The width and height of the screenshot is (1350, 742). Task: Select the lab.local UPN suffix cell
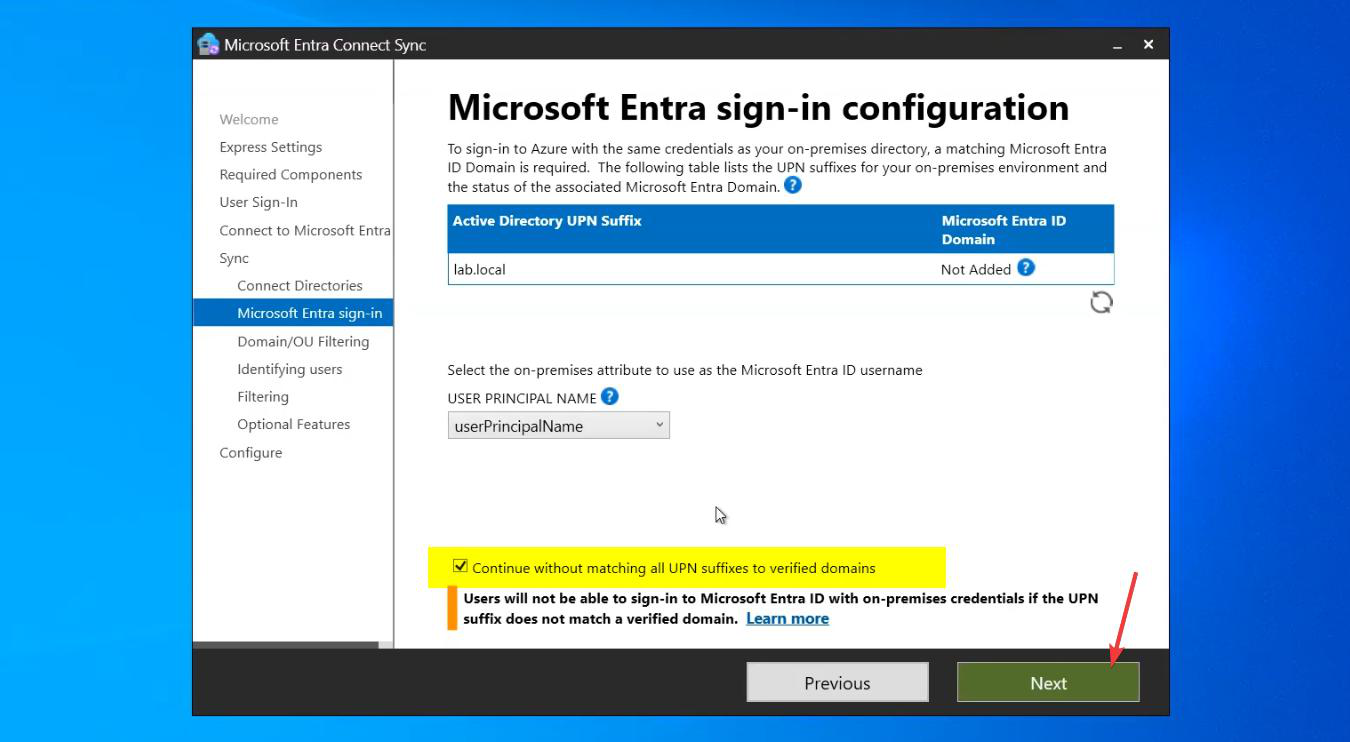(480, 269)
